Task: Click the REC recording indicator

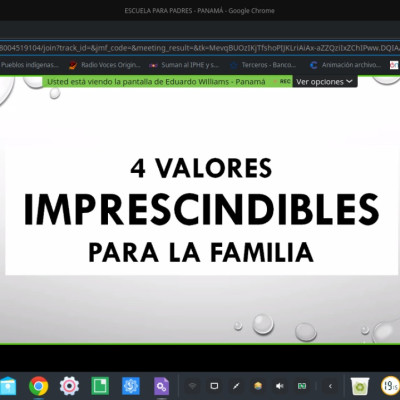Action: 283,81
